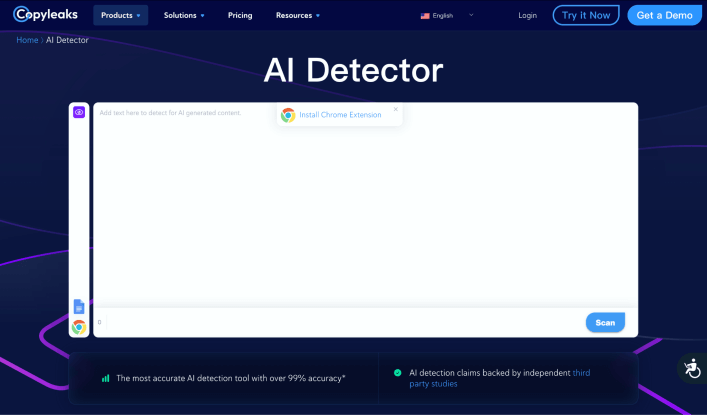Open the accessibility widget icon
707x415 pixels.
[691, 369]
